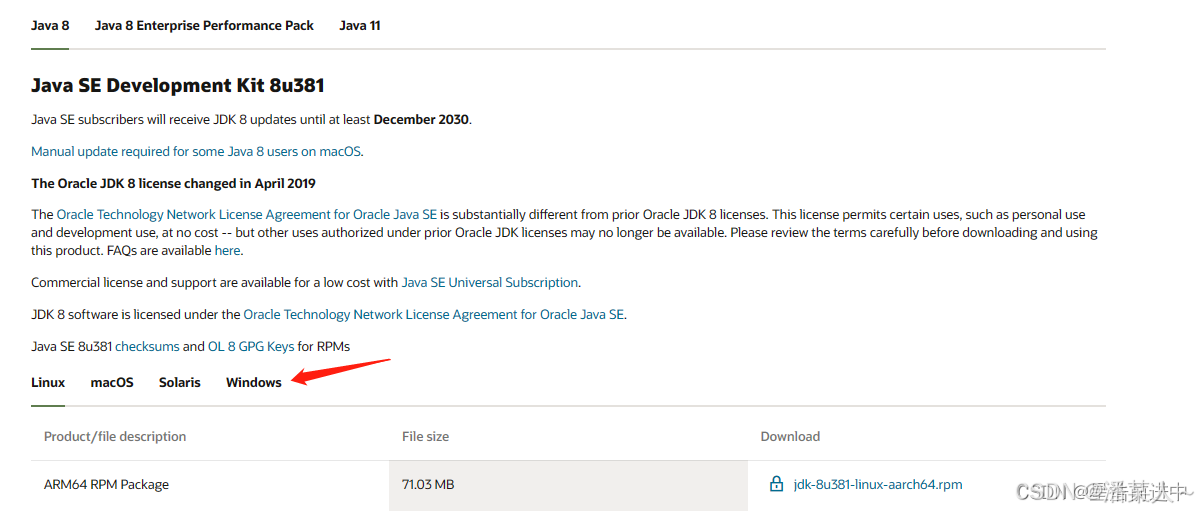Open Java SE Universal Subscription link

(490, 282)
